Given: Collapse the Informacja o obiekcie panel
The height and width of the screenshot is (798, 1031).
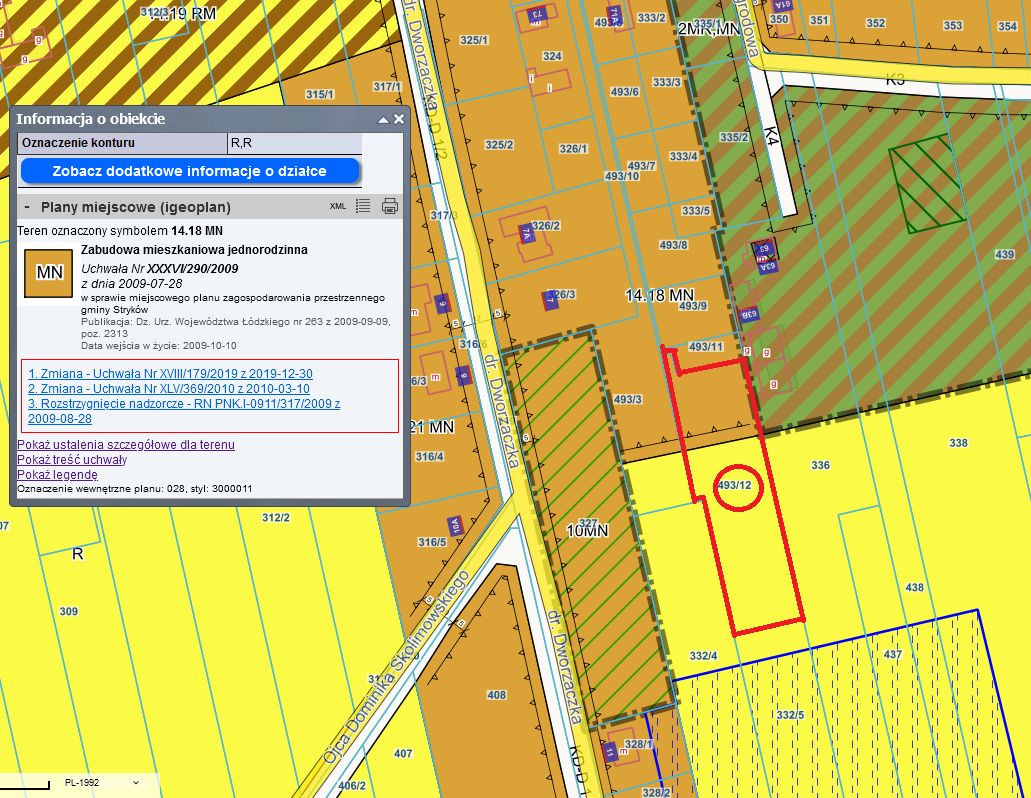Looking at the screenshot, I should [383, 120].
